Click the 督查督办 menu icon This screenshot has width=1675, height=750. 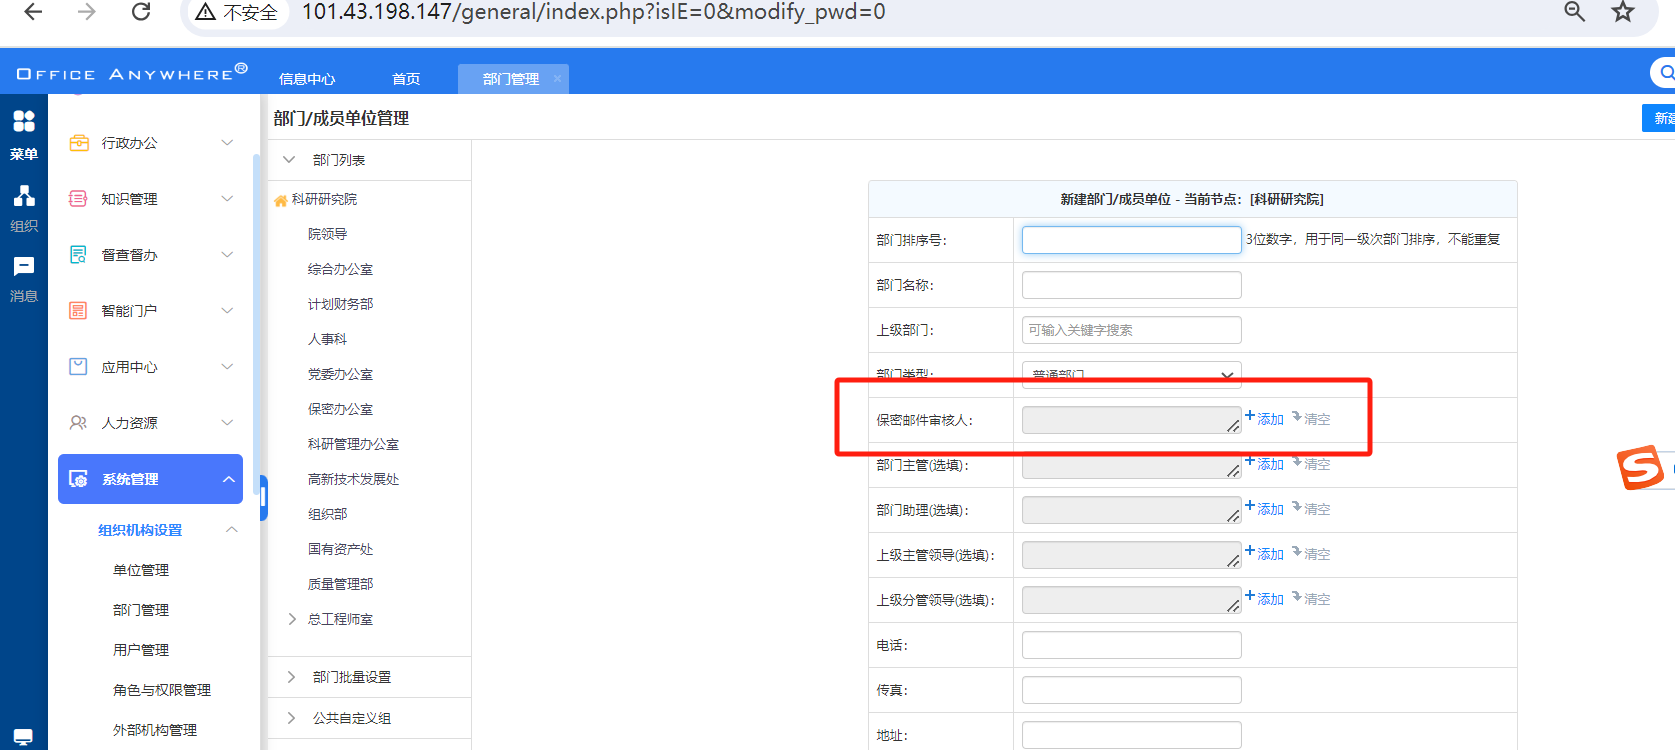point(78,255)
